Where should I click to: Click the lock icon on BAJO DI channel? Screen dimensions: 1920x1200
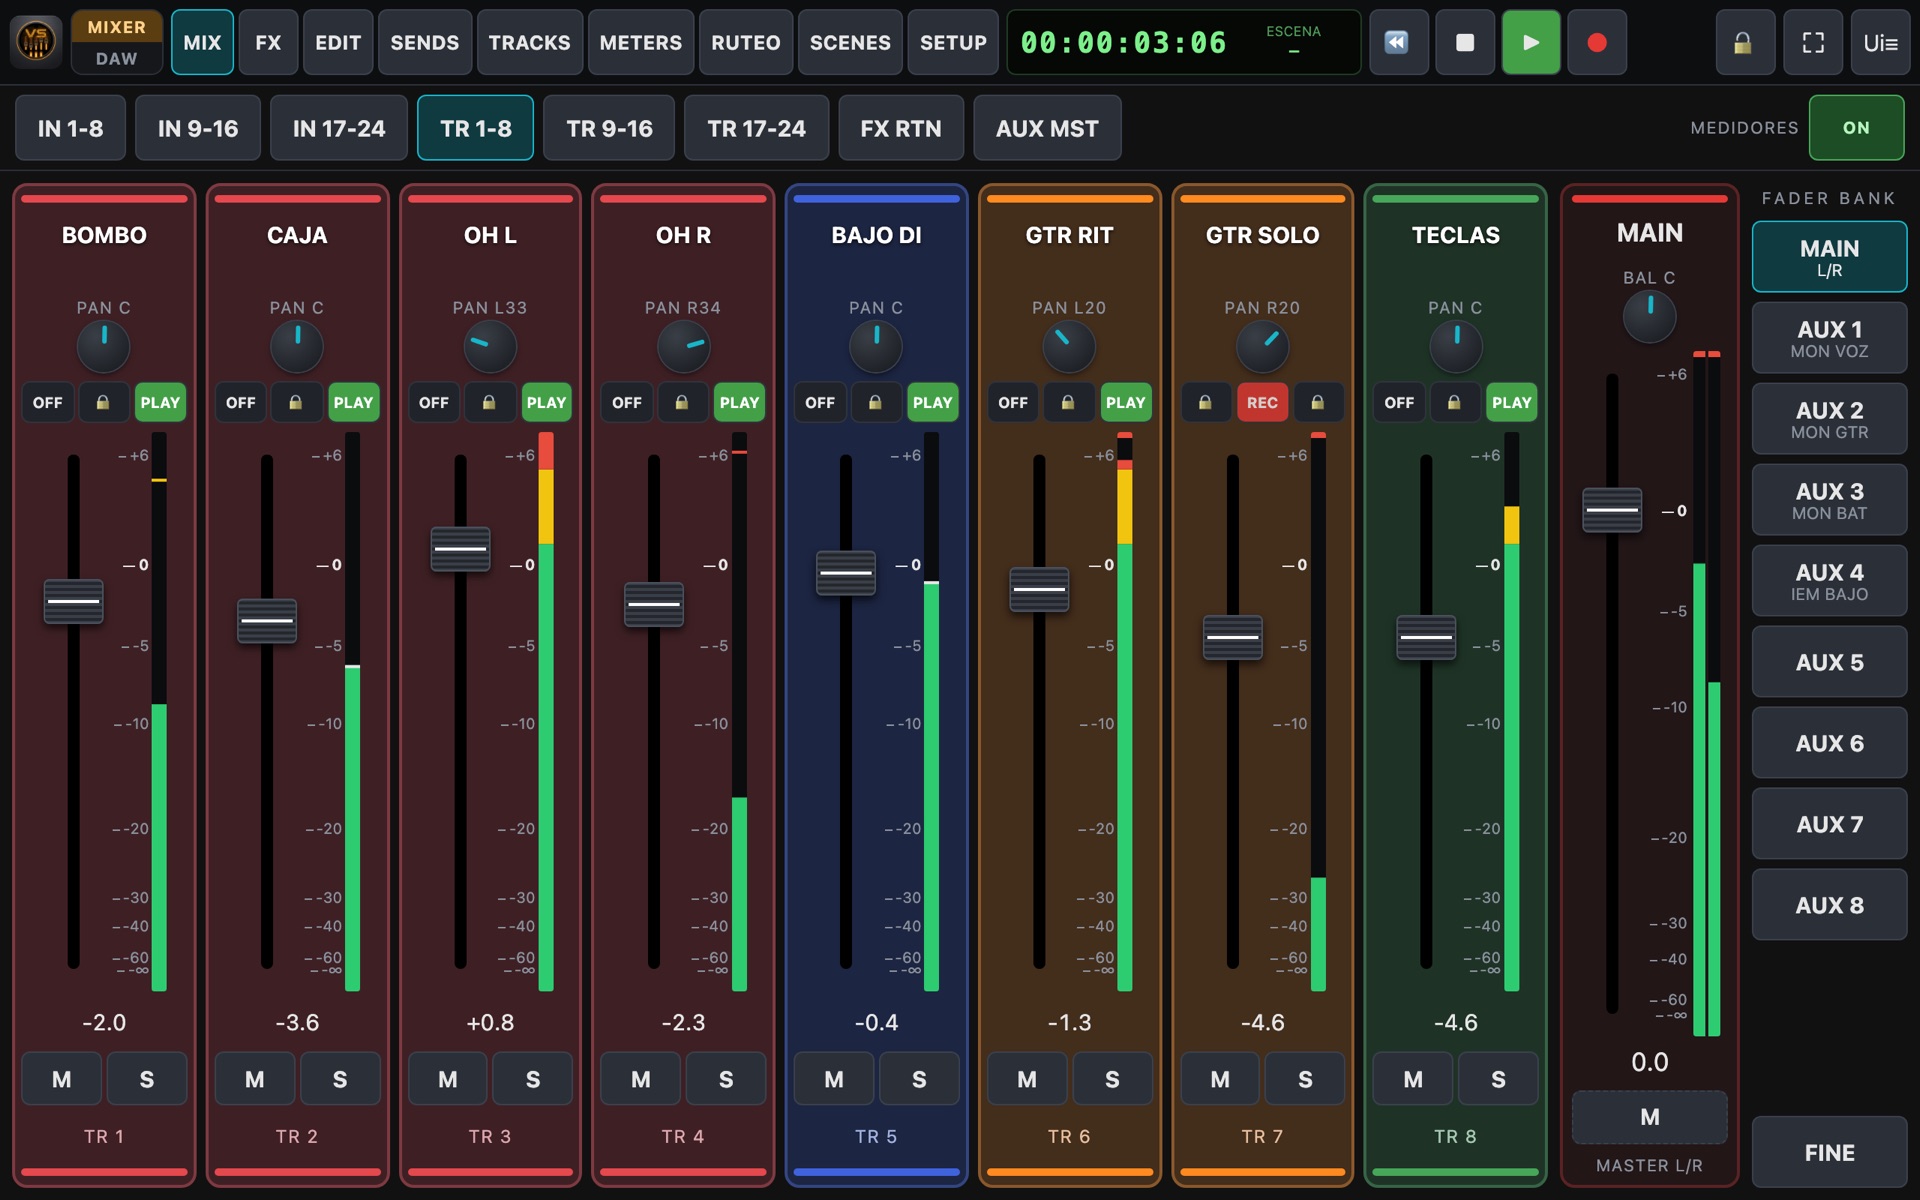[x=875, y=402]
